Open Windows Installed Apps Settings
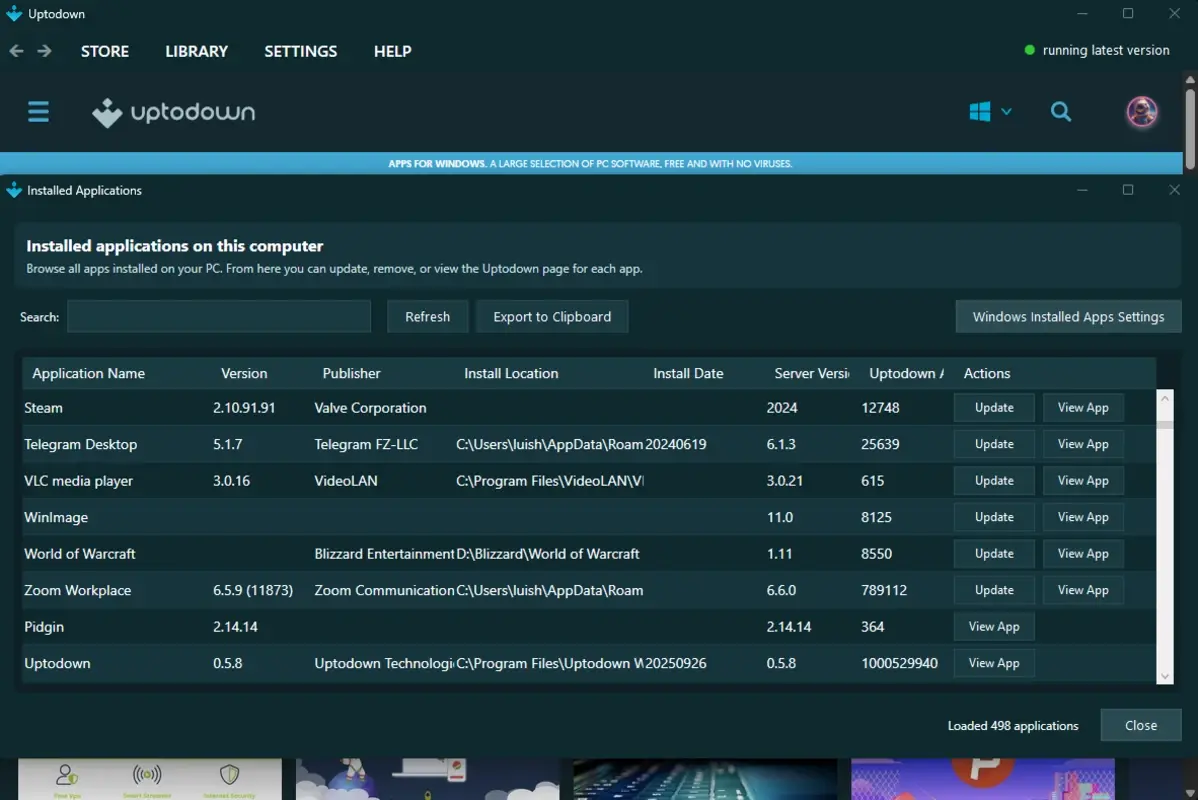The width and height of the screenshot is (1198, 800). 1068,316
